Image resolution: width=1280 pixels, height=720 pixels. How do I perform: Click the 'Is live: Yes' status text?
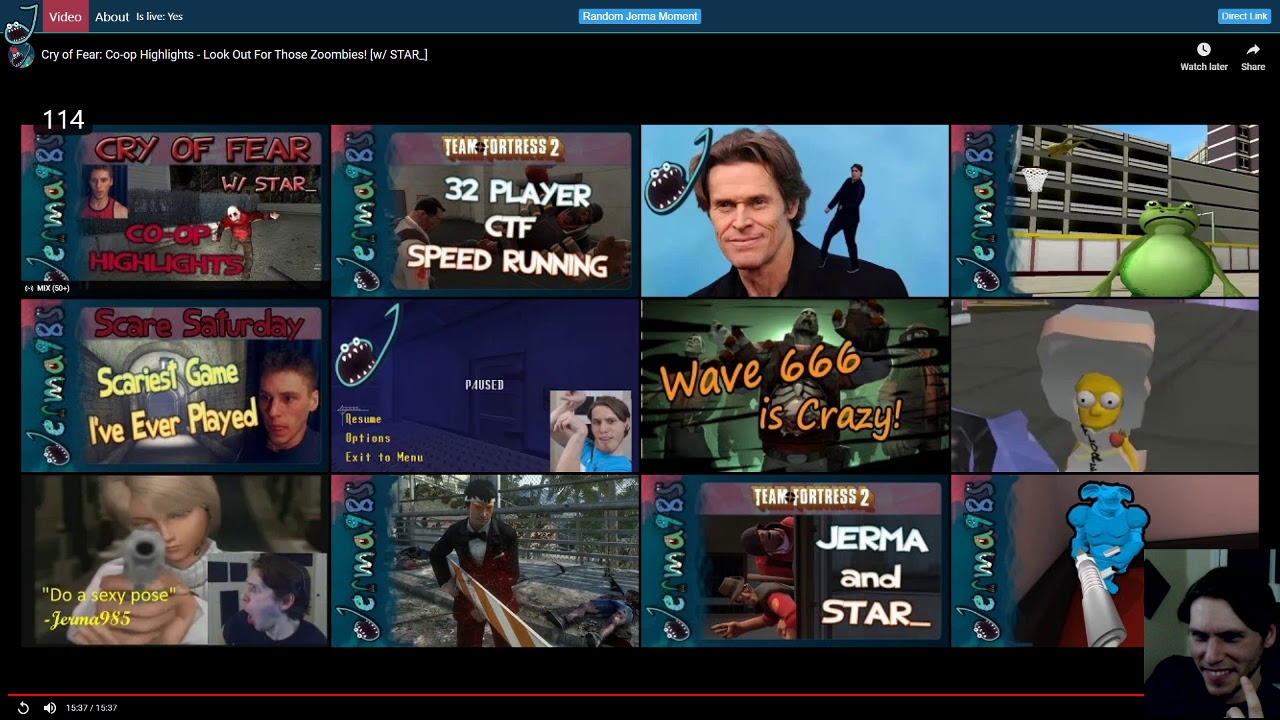159,16
